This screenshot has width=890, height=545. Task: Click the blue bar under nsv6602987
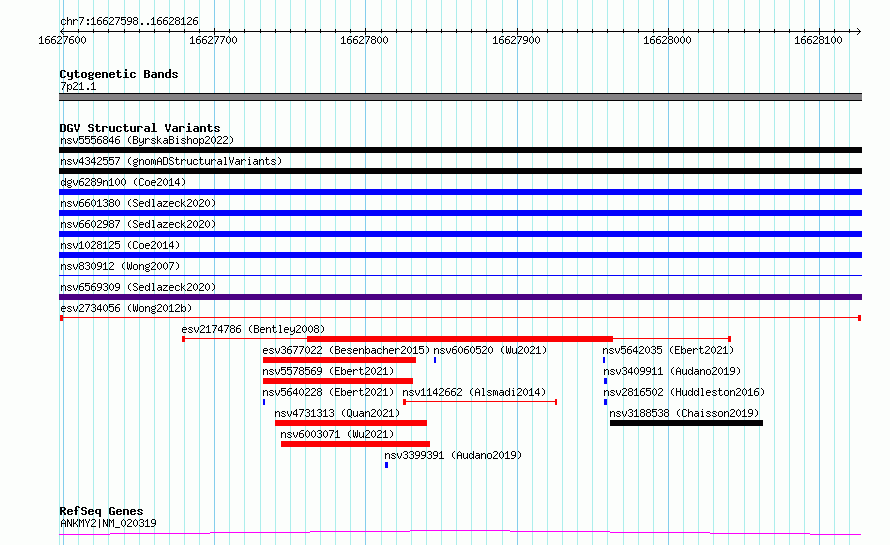(x=460, y=234)
